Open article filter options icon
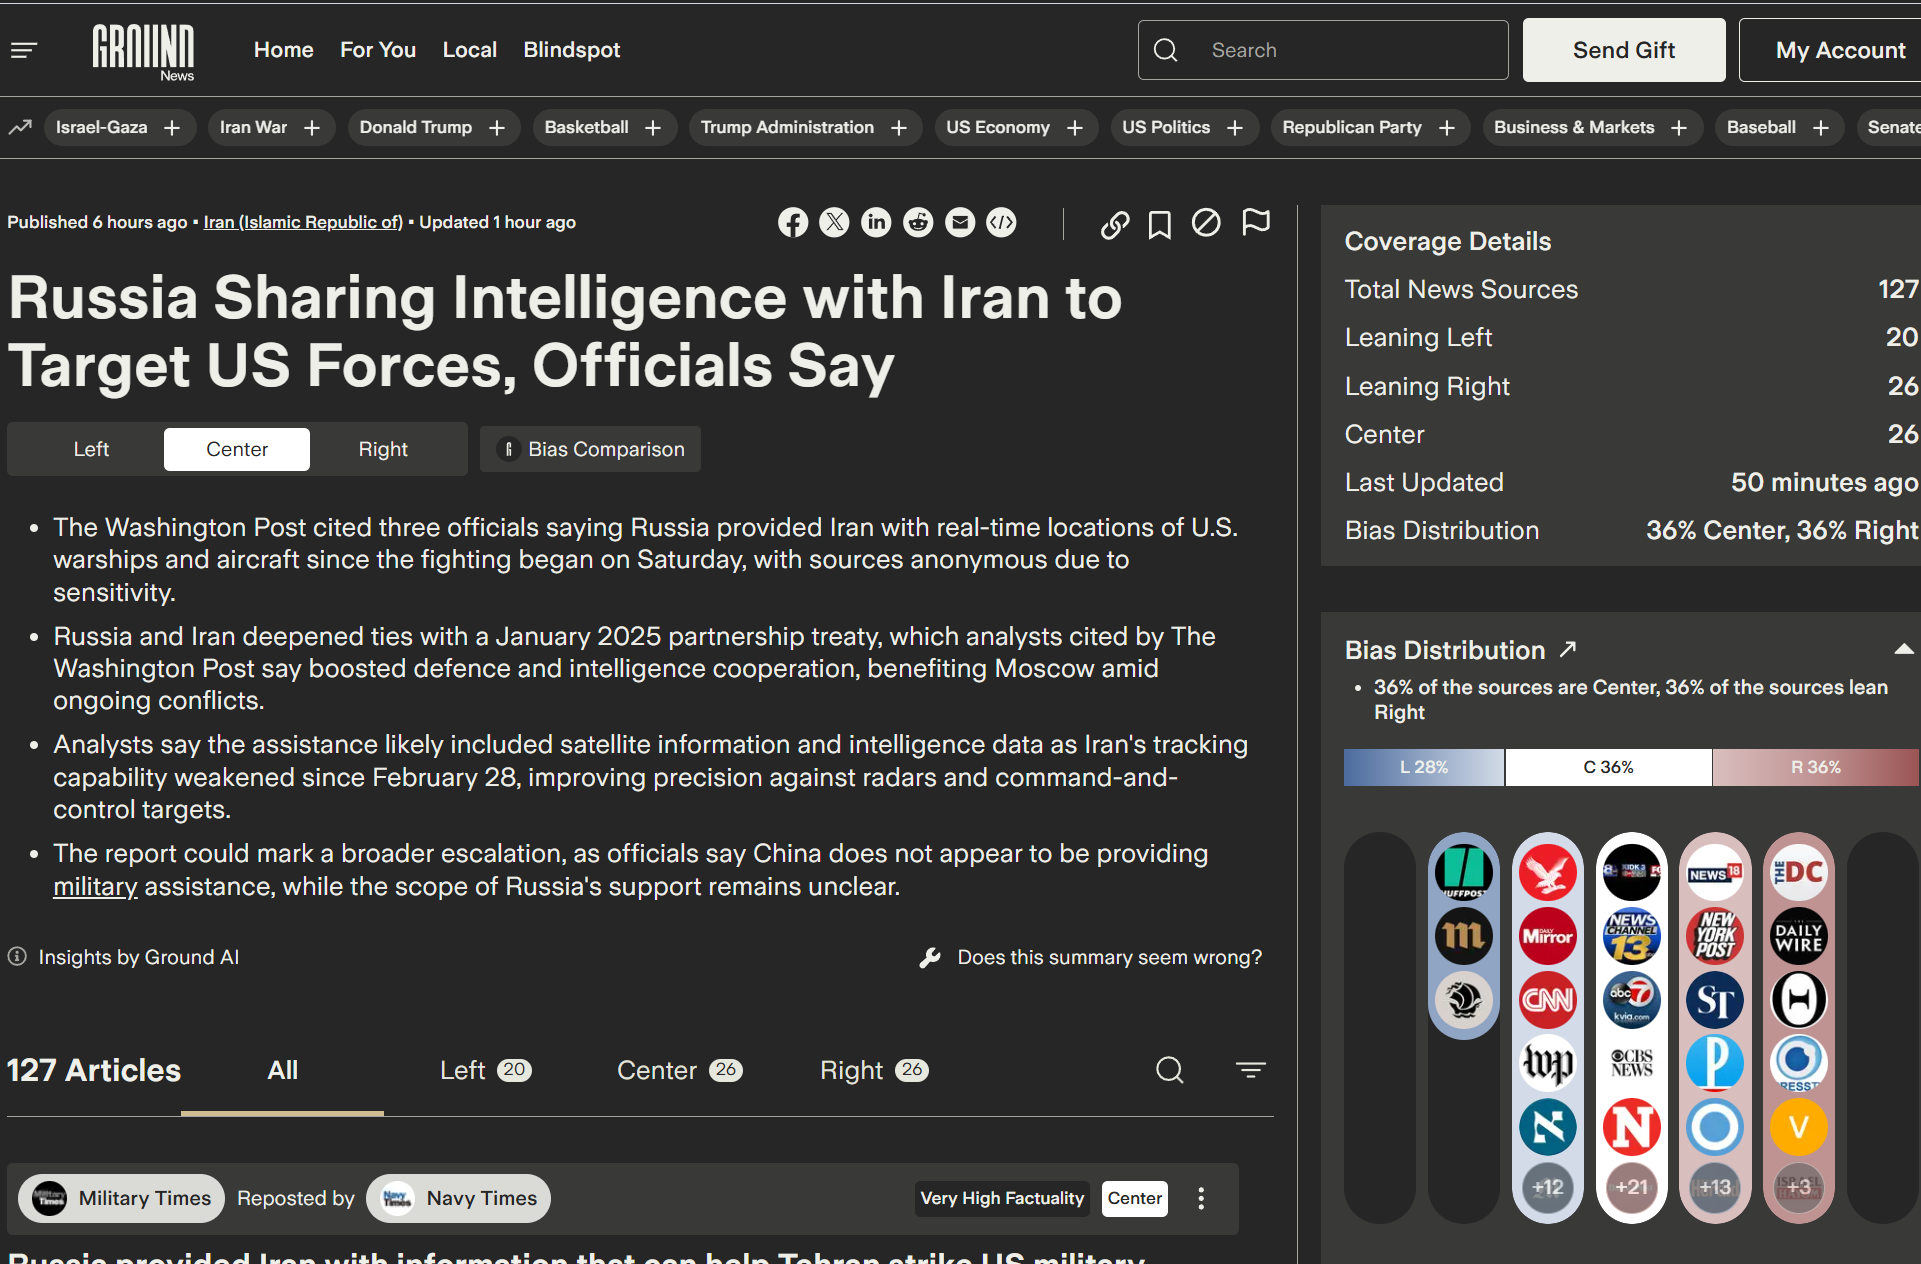 1250,1070
